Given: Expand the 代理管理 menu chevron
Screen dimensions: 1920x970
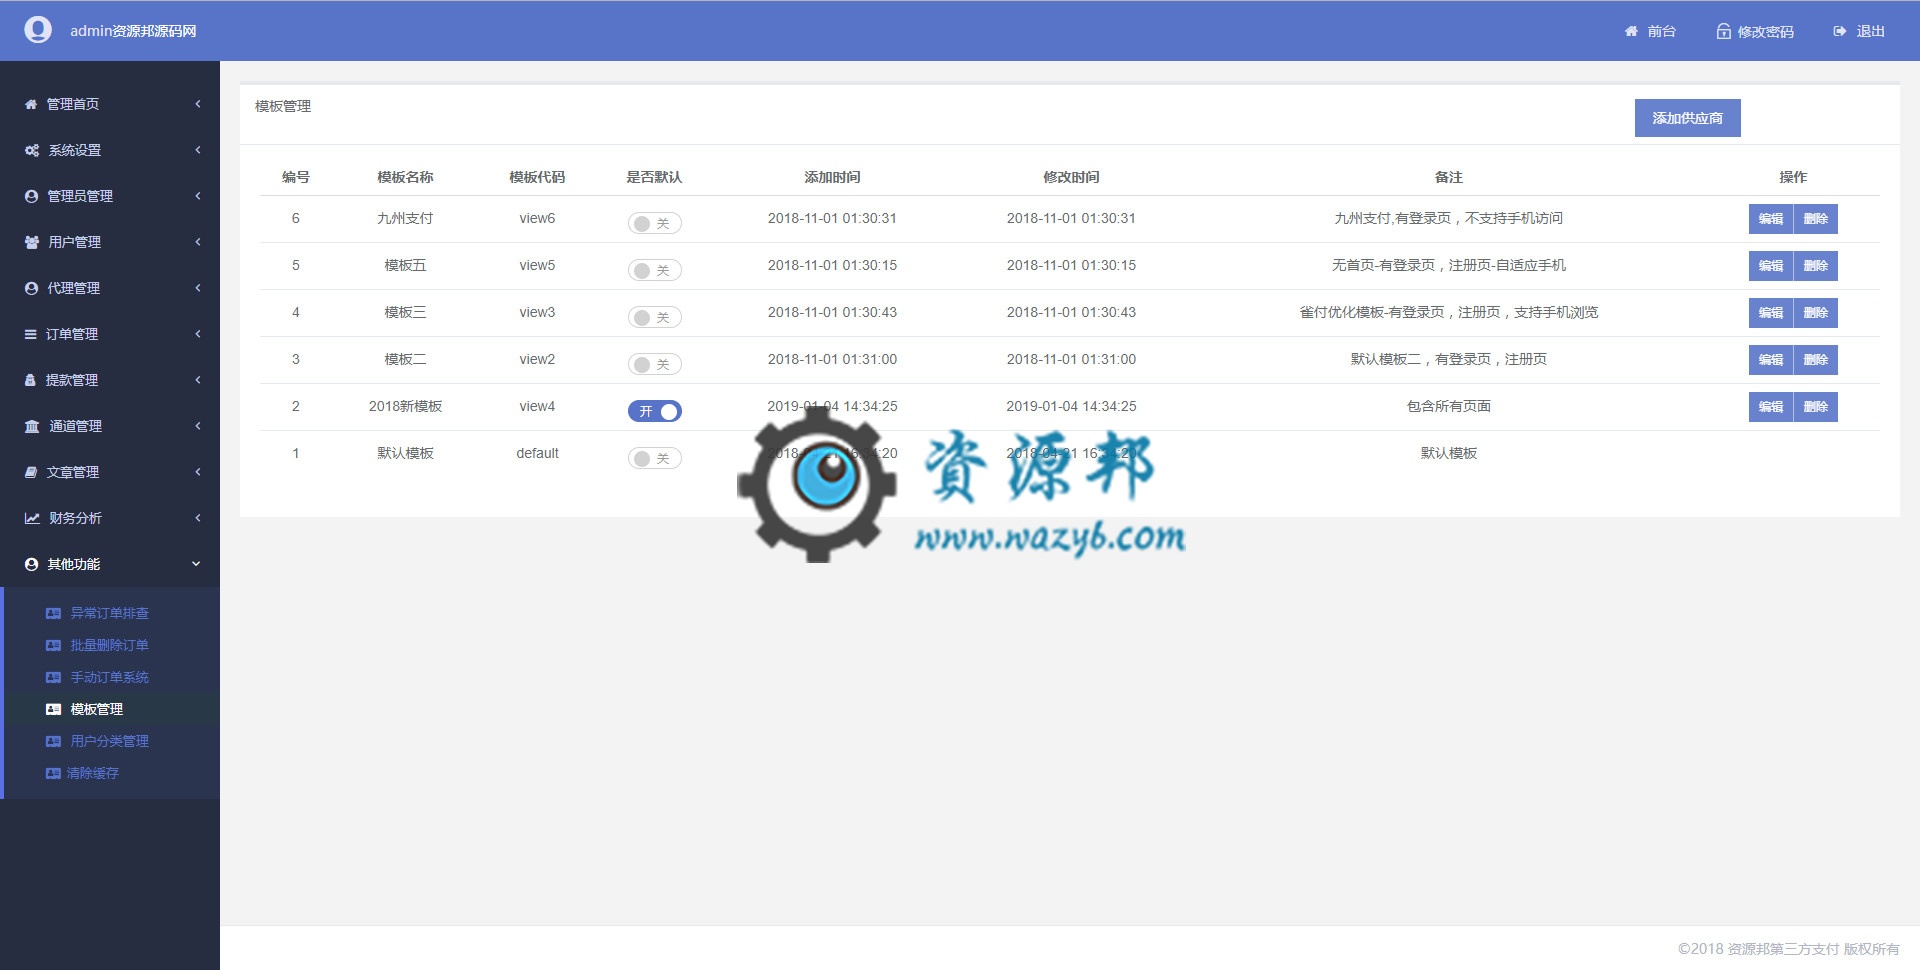Looking at the screenshot, I should coord(198,288).
